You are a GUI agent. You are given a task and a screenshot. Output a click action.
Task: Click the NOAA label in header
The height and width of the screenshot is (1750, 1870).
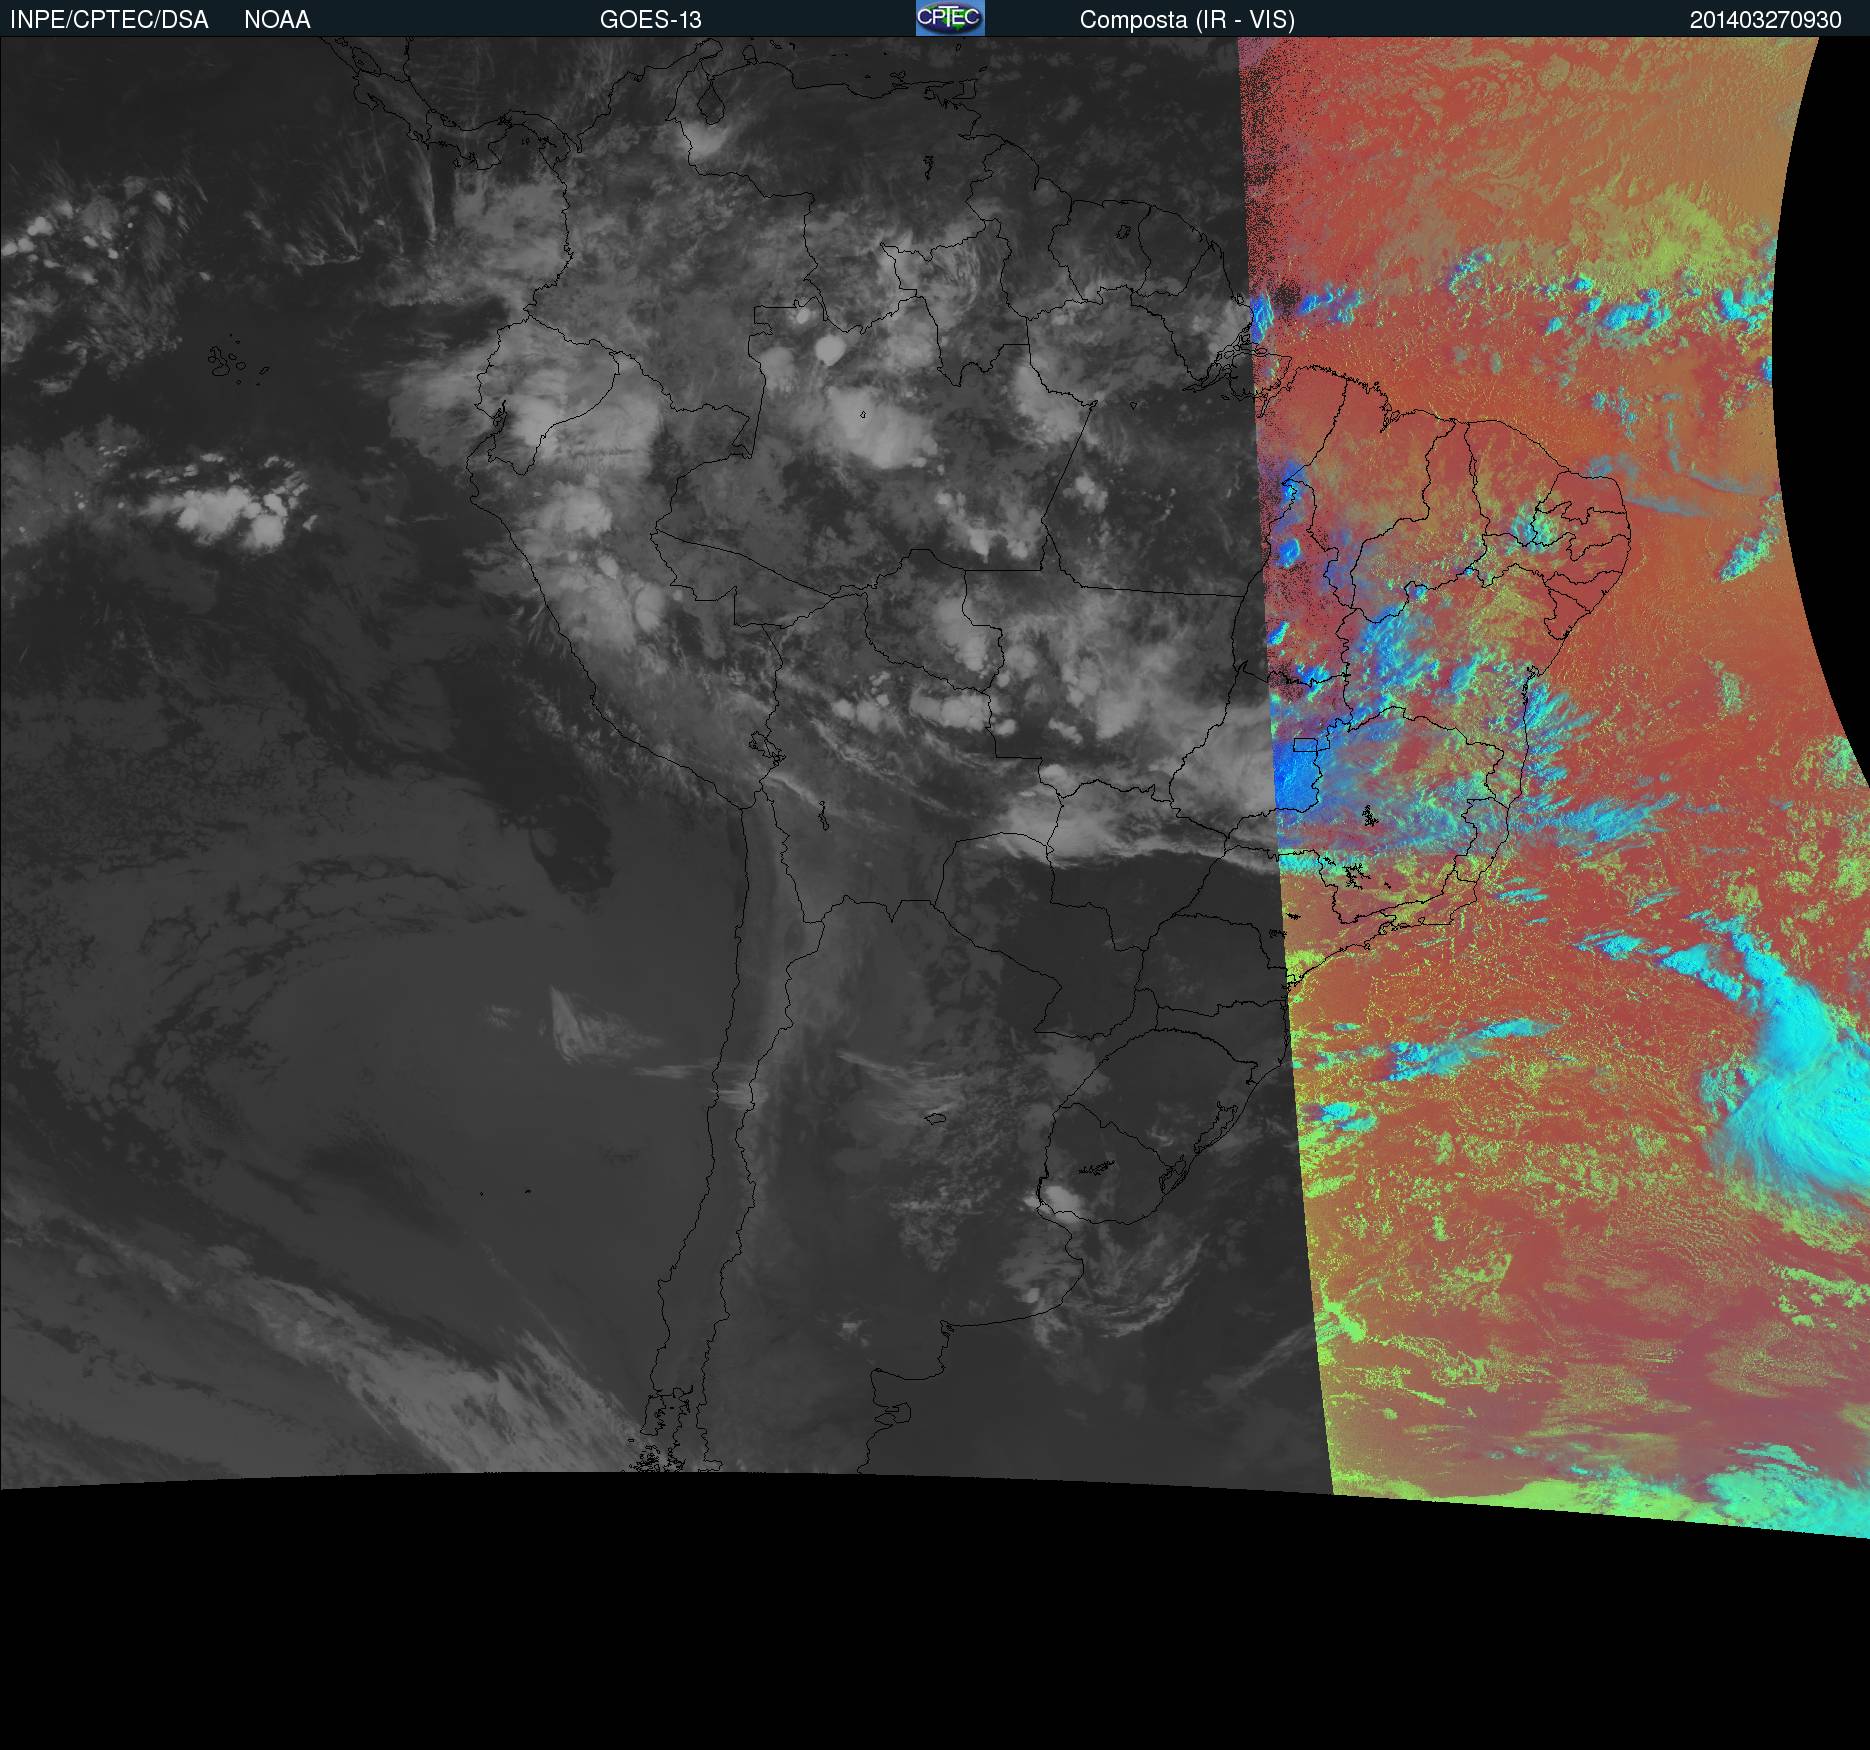[x=277, y=20]
